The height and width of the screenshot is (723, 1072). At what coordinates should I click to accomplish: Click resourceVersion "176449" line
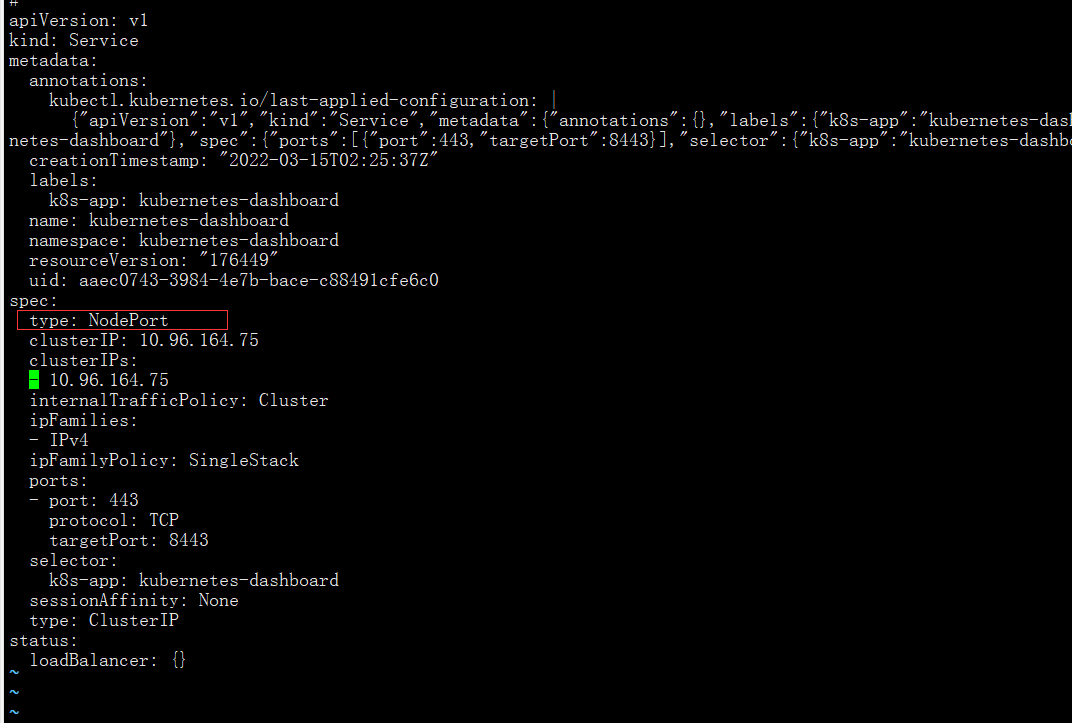coord(154,260)
